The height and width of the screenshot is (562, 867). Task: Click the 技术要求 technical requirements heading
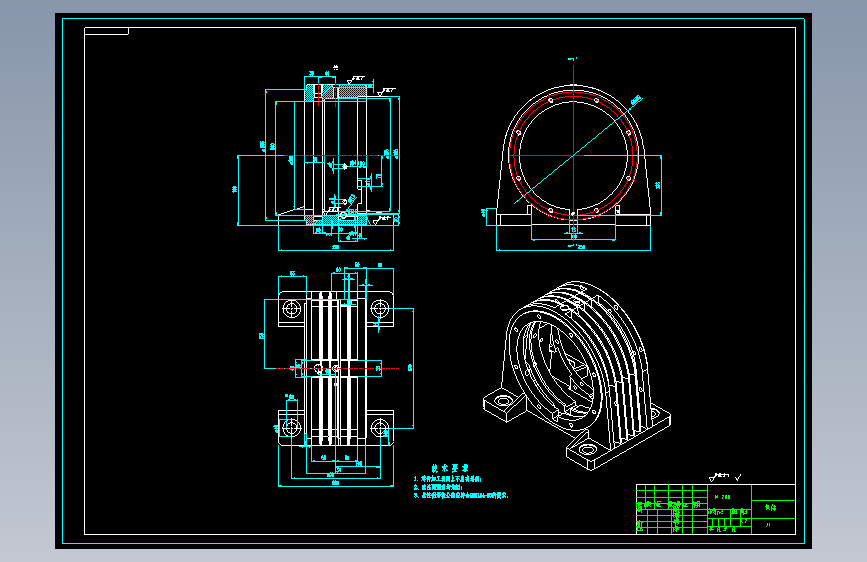click(x=450, y=469)
